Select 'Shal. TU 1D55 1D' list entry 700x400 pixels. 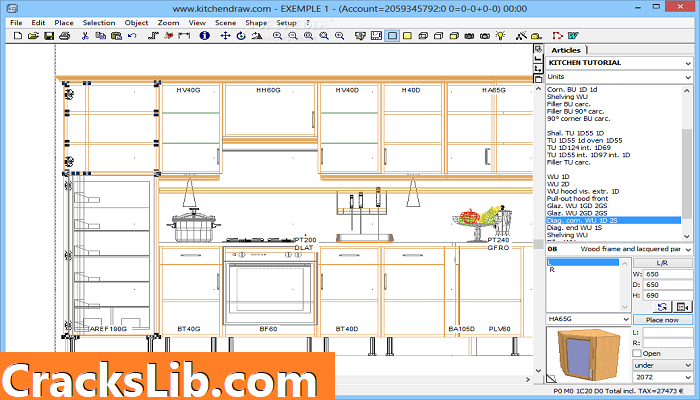[575, 133]
